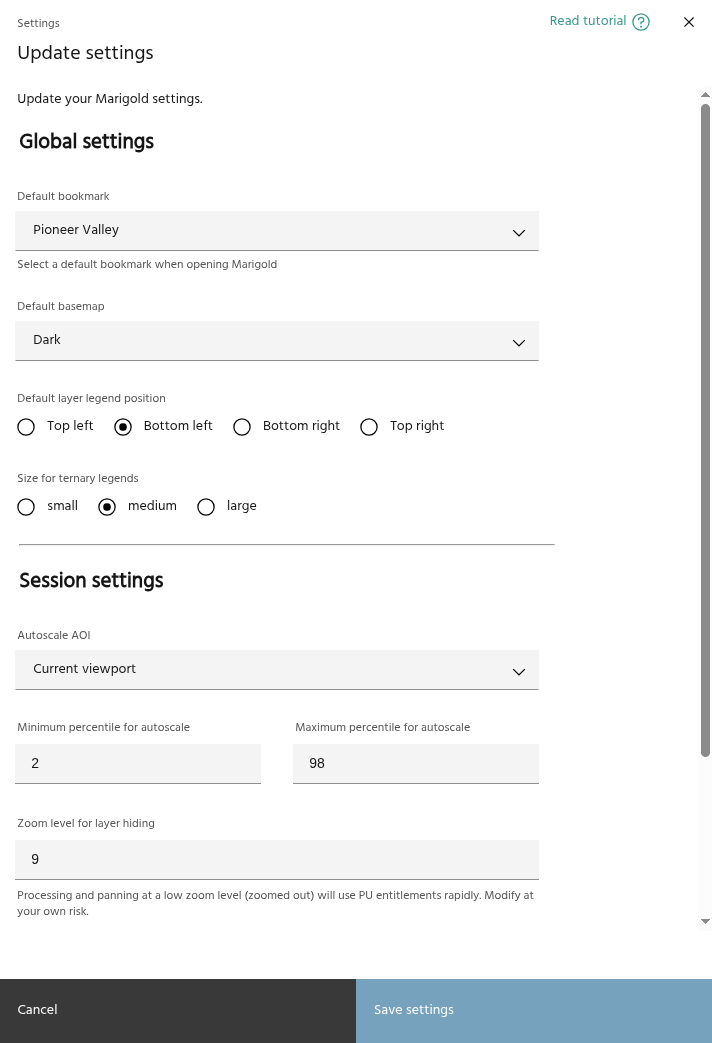Click the scrollbar down arrow

click(705, 921)
